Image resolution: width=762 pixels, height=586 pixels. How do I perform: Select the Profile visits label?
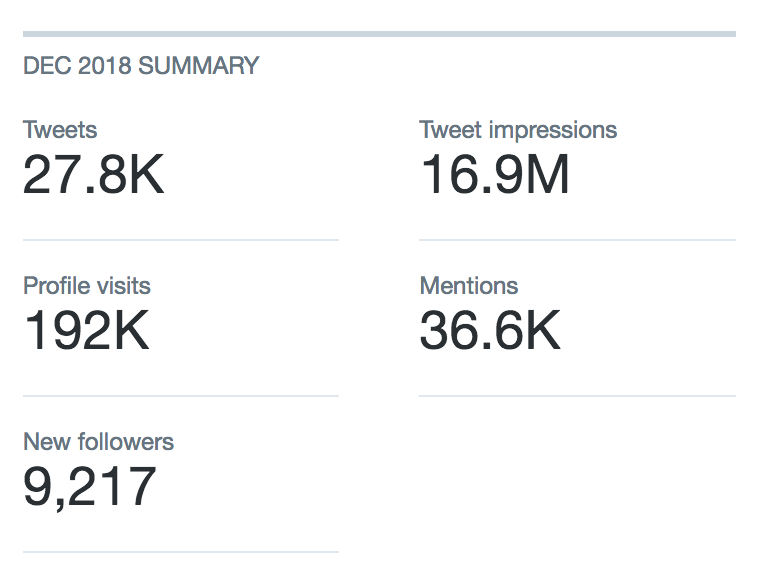pyautogui.click(x=87, y=286)
